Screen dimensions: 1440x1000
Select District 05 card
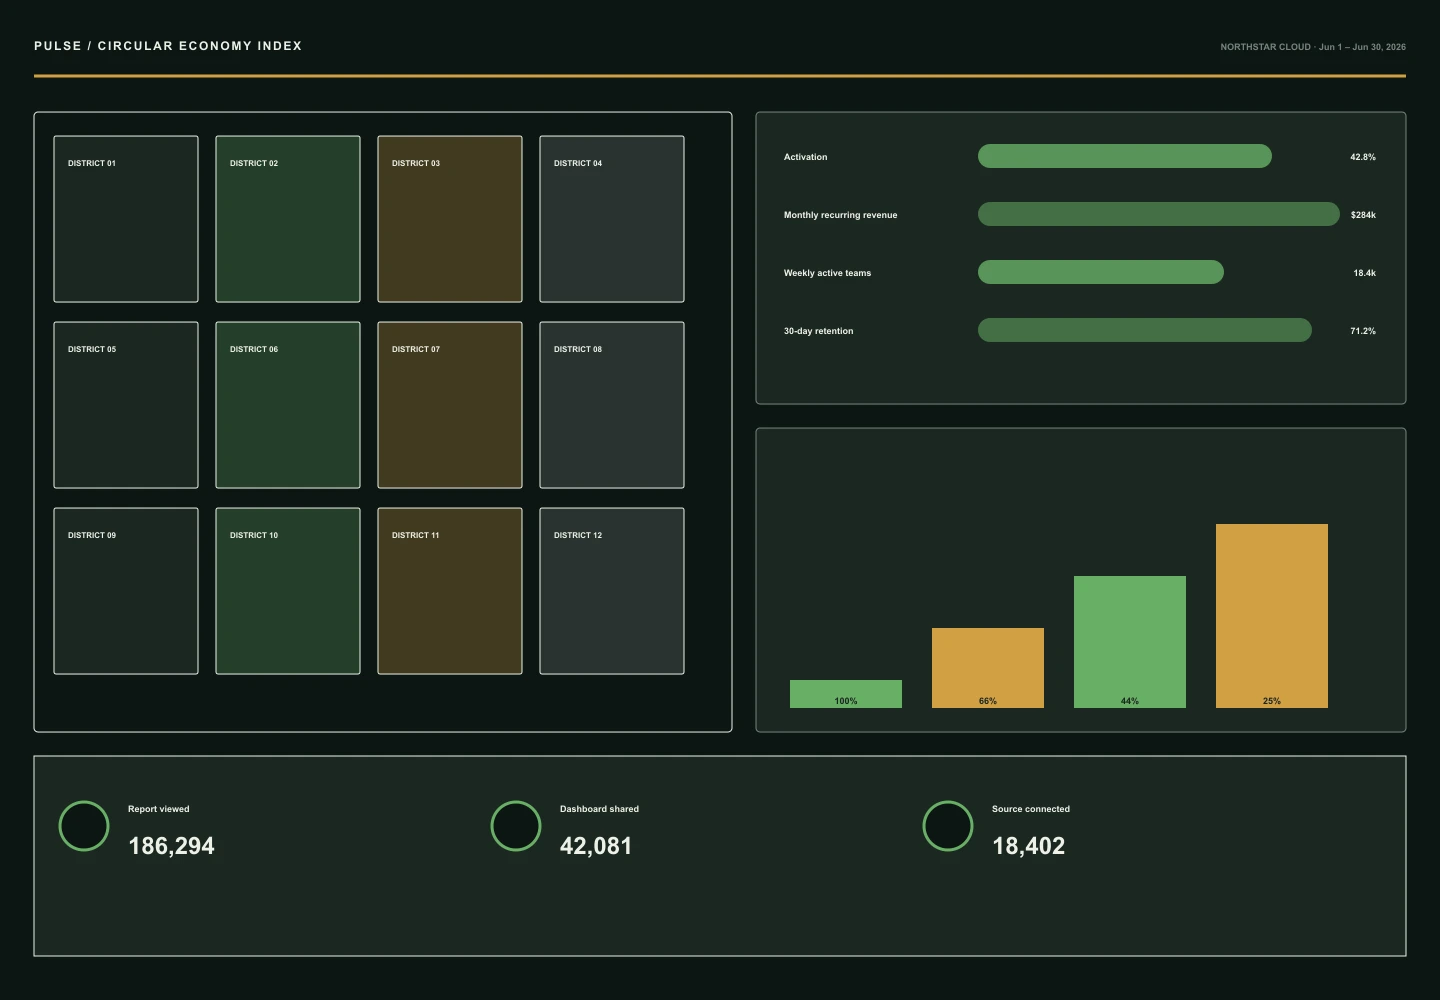tap(126, 405)
